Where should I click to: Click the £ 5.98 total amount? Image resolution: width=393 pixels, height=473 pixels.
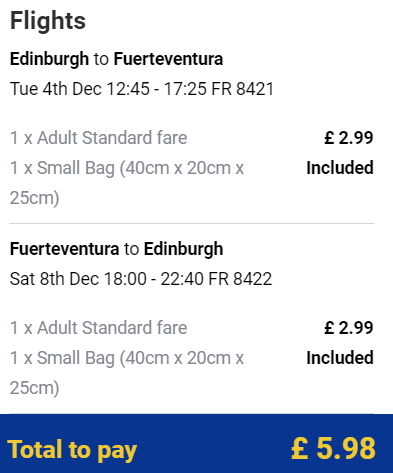click(333, 448)
